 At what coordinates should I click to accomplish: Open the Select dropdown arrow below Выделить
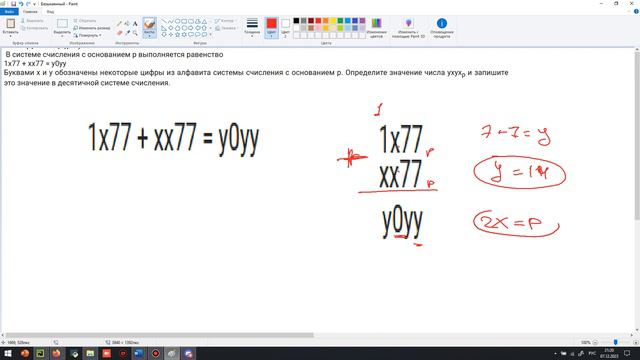point(62,36)
